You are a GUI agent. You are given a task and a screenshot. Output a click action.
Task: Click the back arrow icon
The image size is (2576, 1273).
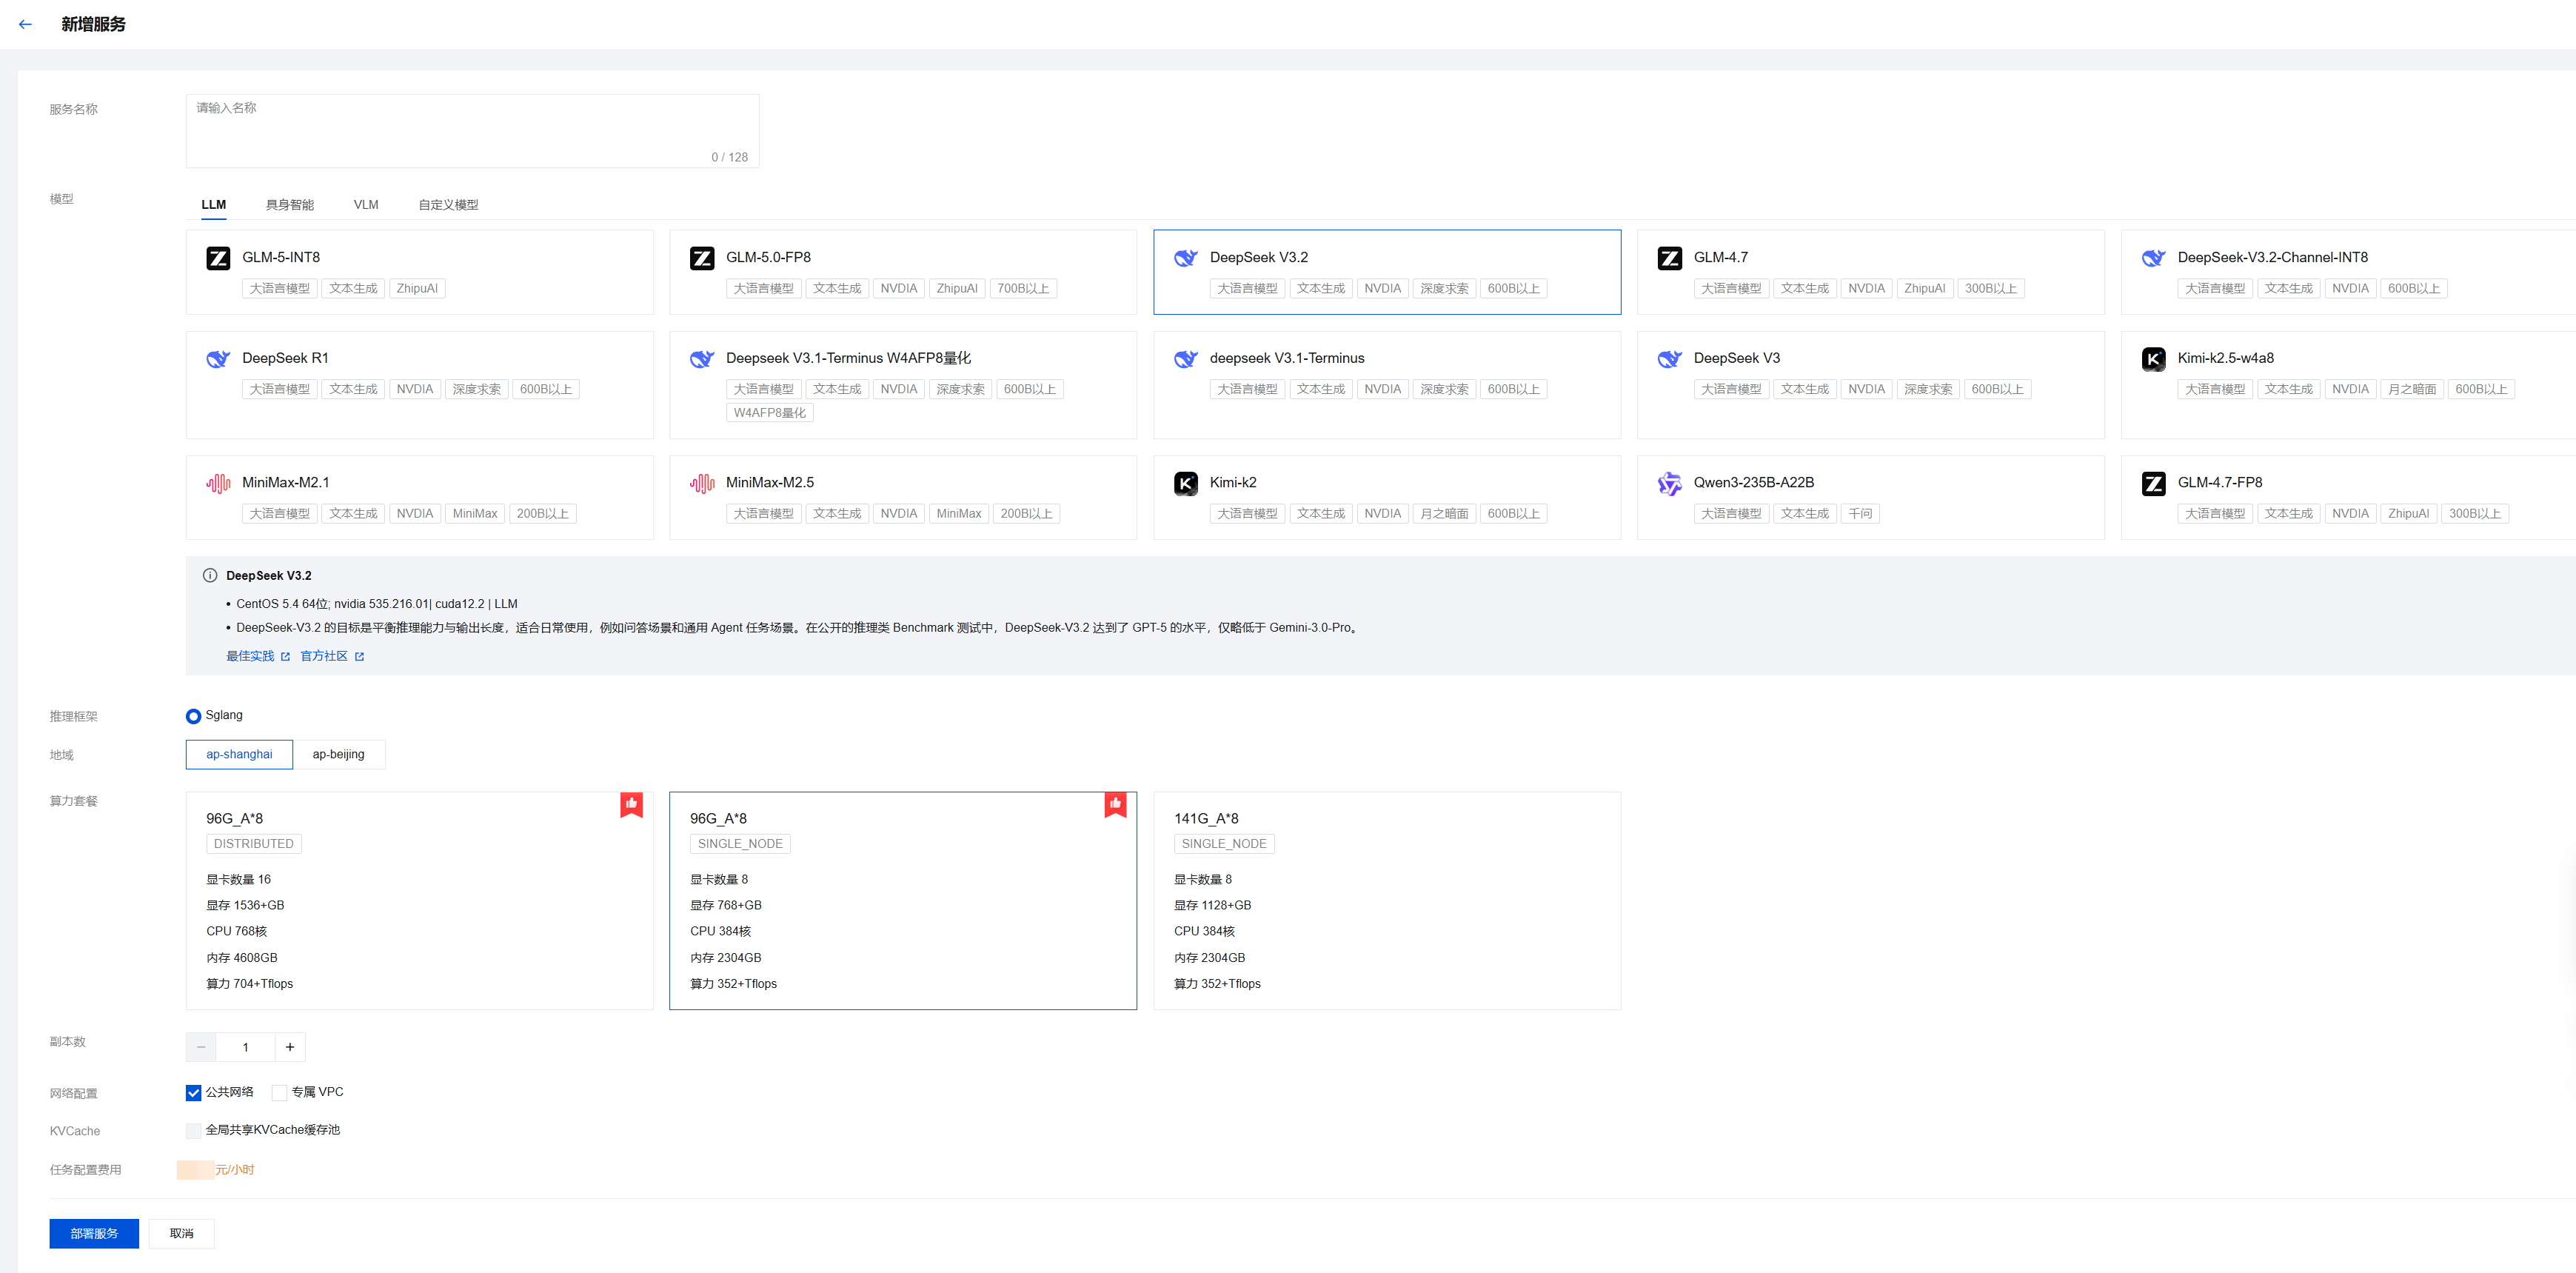(25, 24)
